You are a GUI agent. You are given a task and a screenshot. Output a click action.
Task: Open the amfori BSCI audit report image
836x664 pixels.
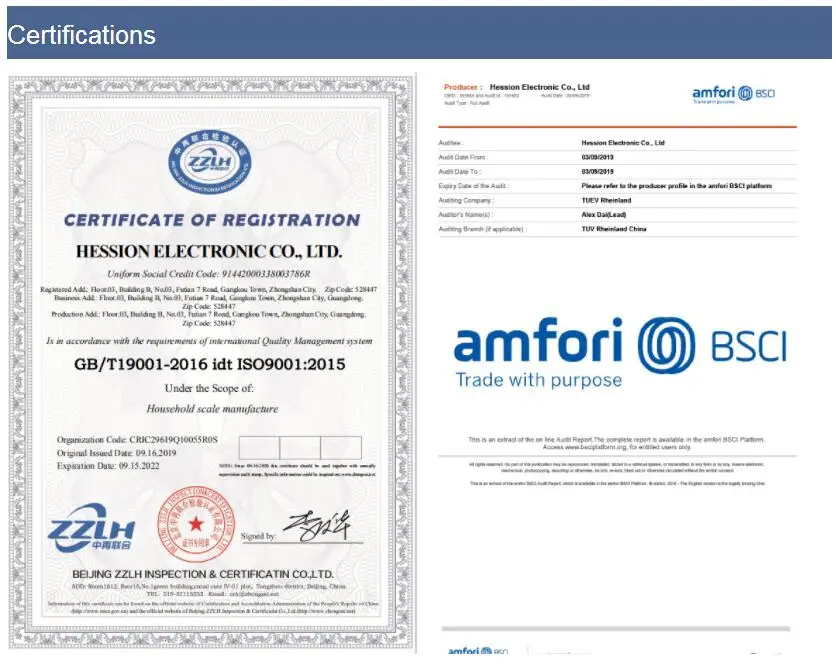pyautogui.click(x=617, y=363)
